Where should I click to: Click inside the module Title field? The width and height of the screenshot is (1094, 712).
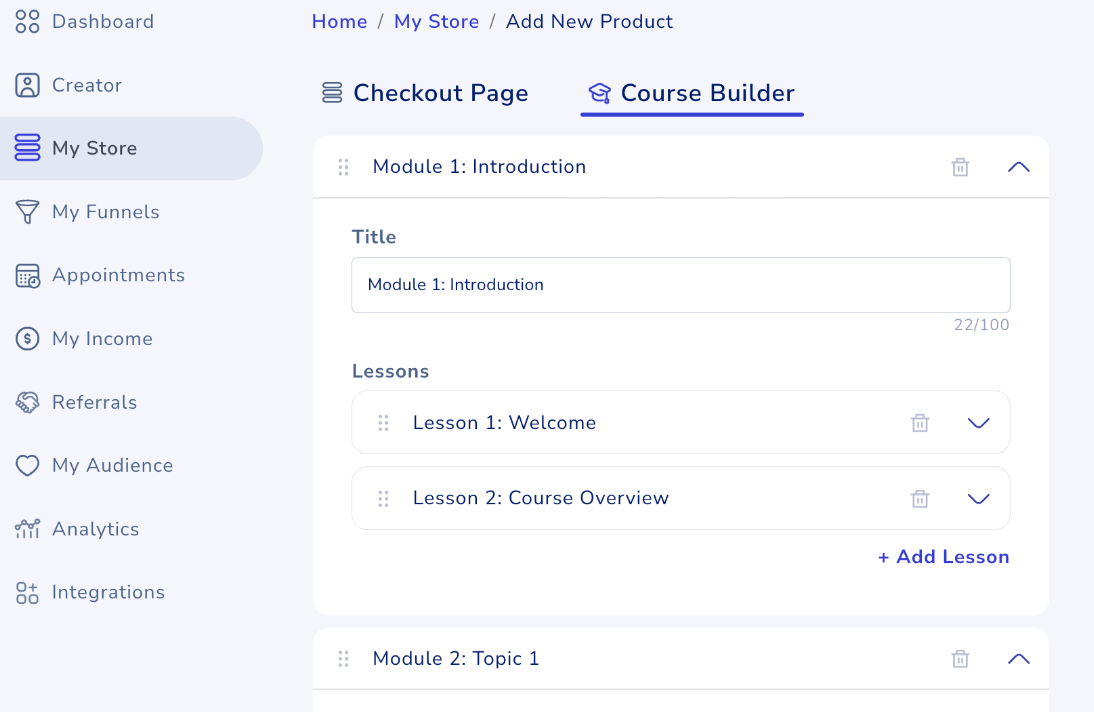coord(681,284)
